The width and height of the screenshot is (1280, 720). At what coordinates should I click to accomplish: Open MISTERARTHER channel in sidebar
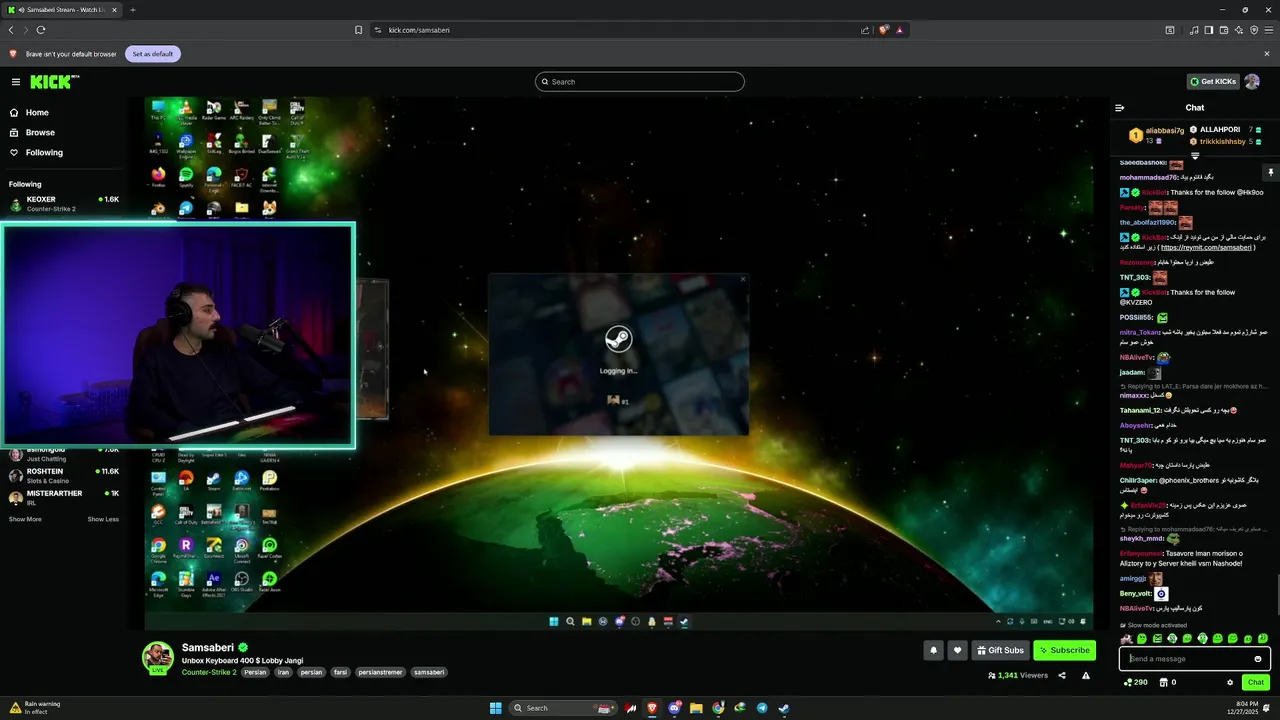click(x=64, y=497)
